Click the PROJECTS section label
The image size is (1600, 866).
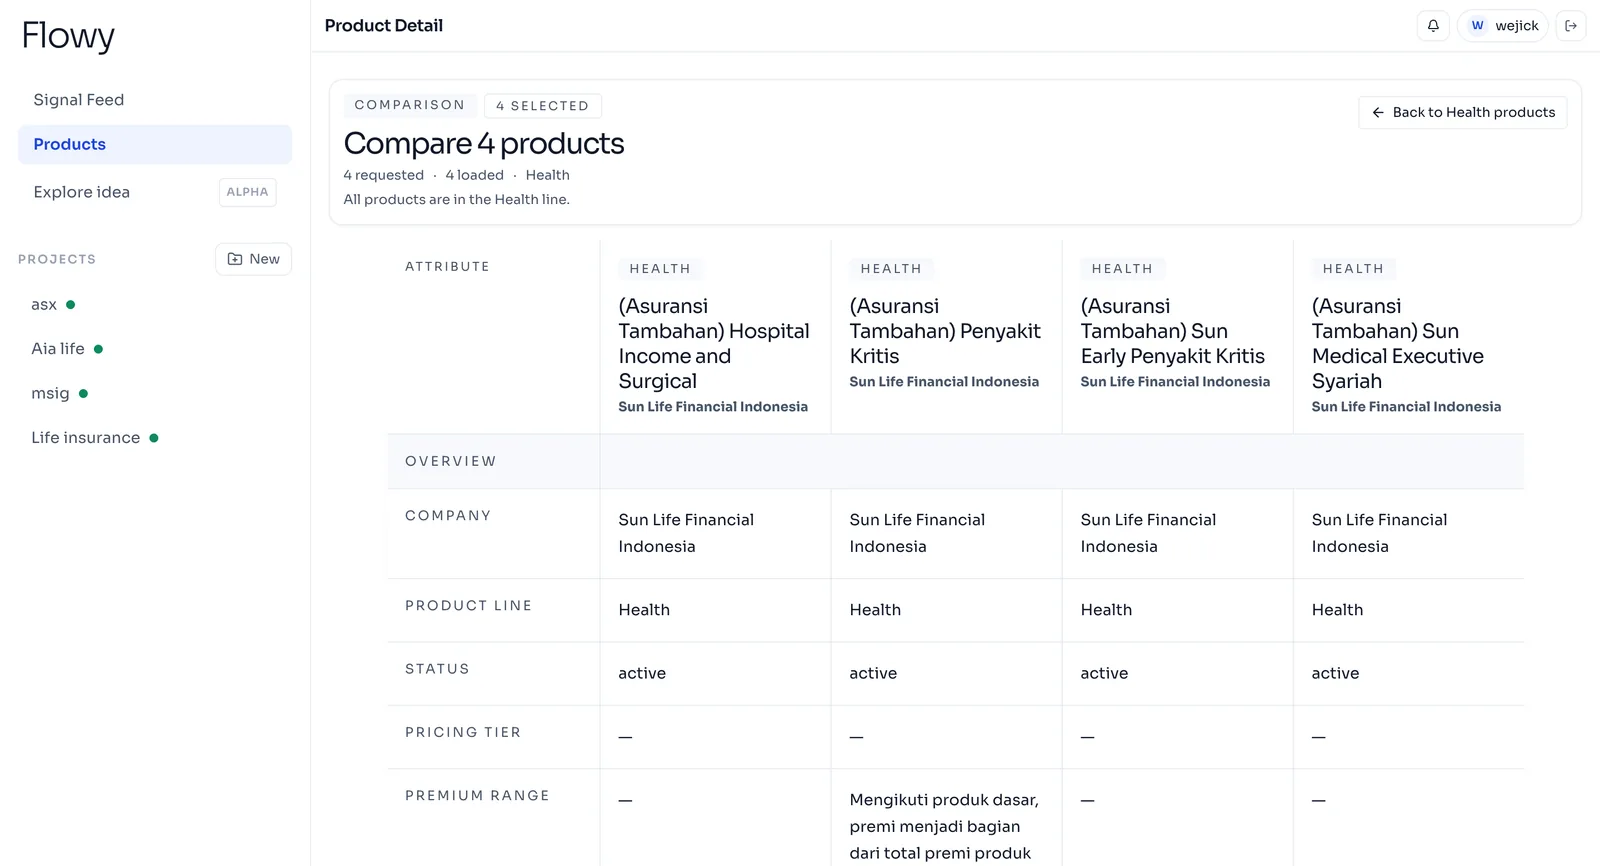[57, 259]
